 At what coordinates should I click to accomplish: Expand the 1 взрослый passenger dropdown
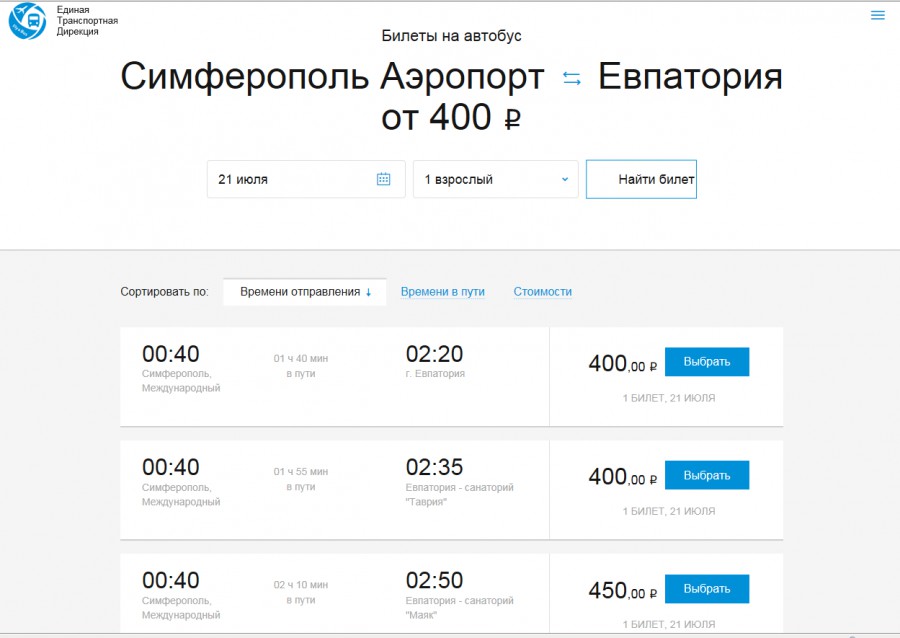[496, 179]
